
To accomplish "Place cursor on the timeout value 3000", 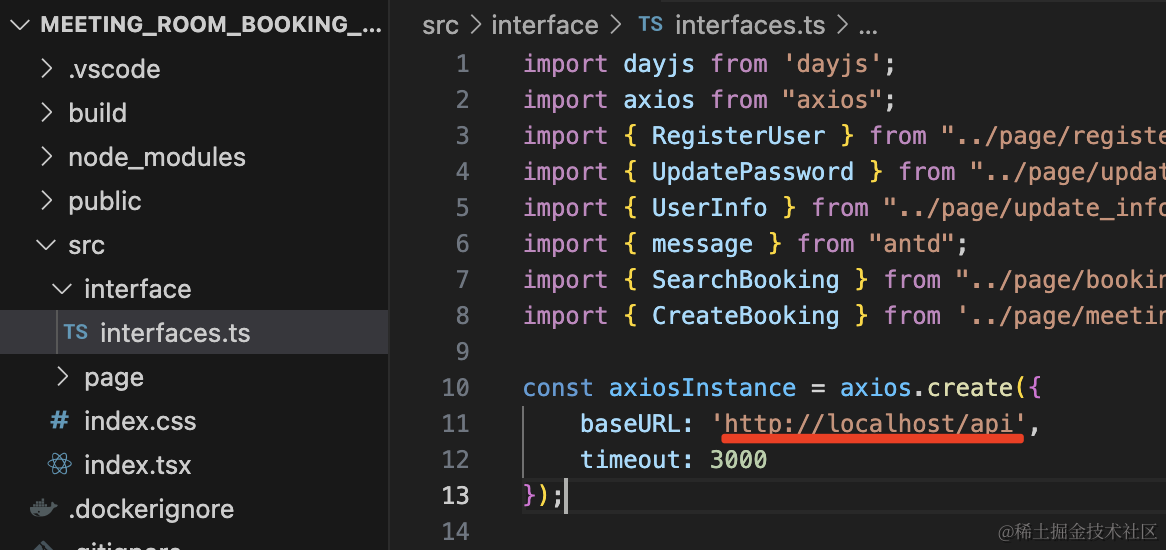I will (738, 460).
